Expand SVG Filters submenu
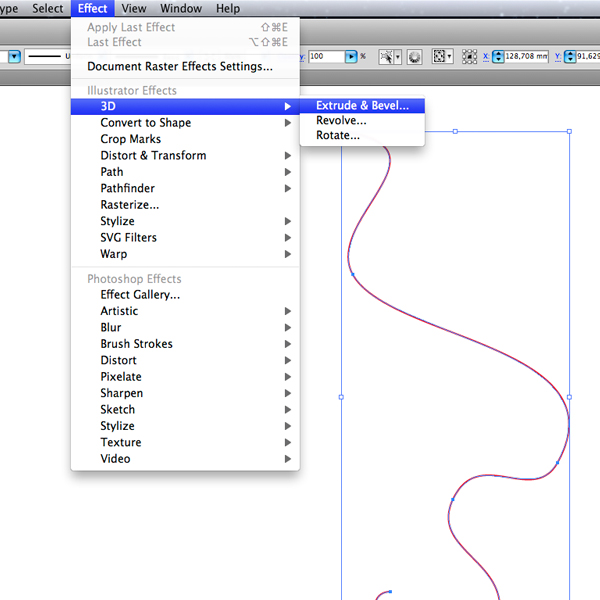600x600 pixels. pos(185,238)
